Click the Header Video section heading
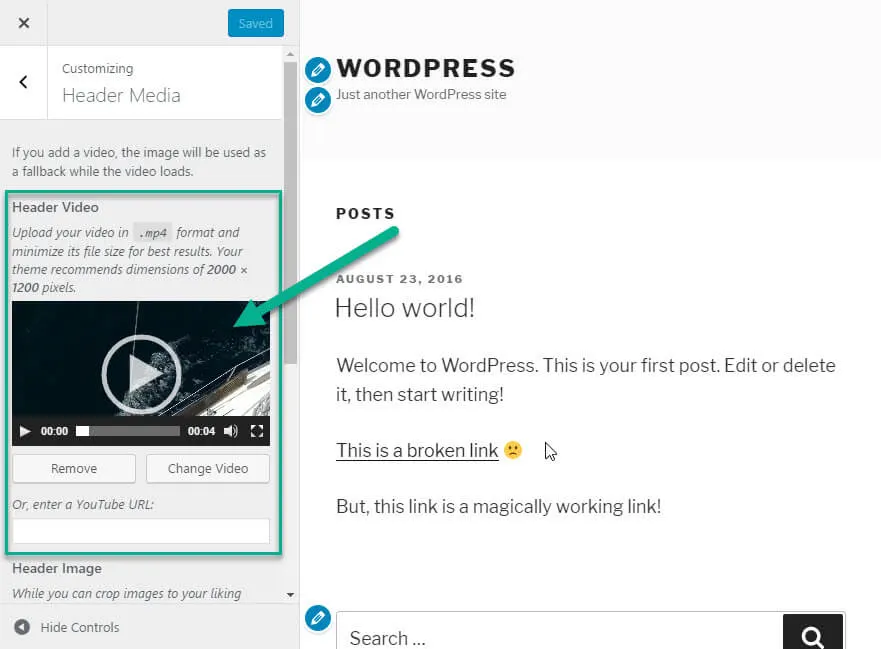Image resolution: width=881 pixels, height=649 pixels. pos(56,207)
